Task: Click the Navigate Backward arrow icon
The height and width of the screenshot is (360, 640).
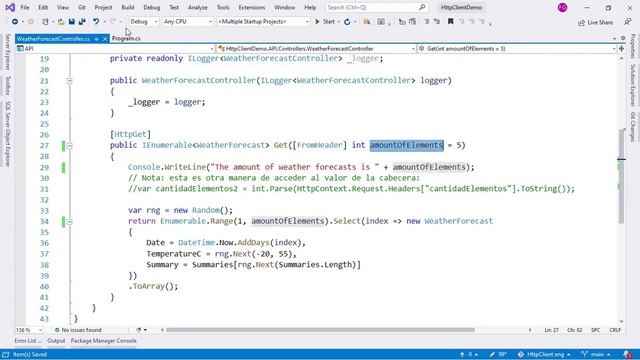Action: point(15,22)
